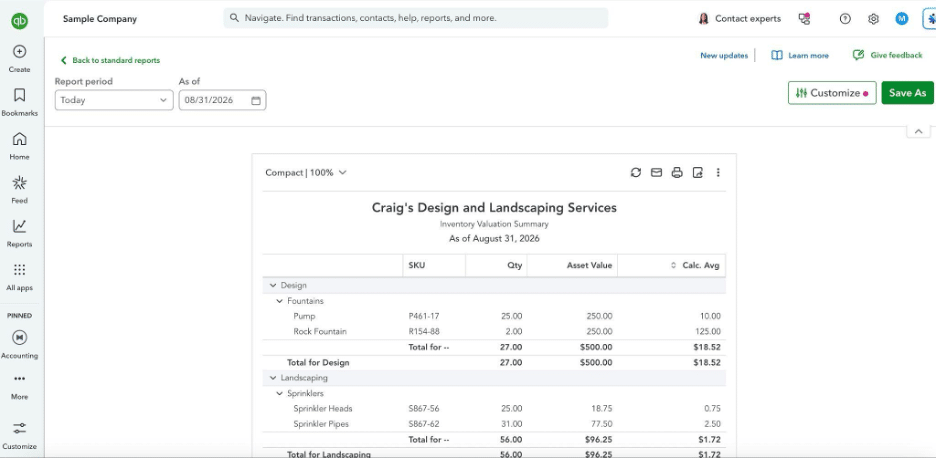Click Back to standard reports link
Viewport: 936px width, 458px height.
[x=110, y=60]
